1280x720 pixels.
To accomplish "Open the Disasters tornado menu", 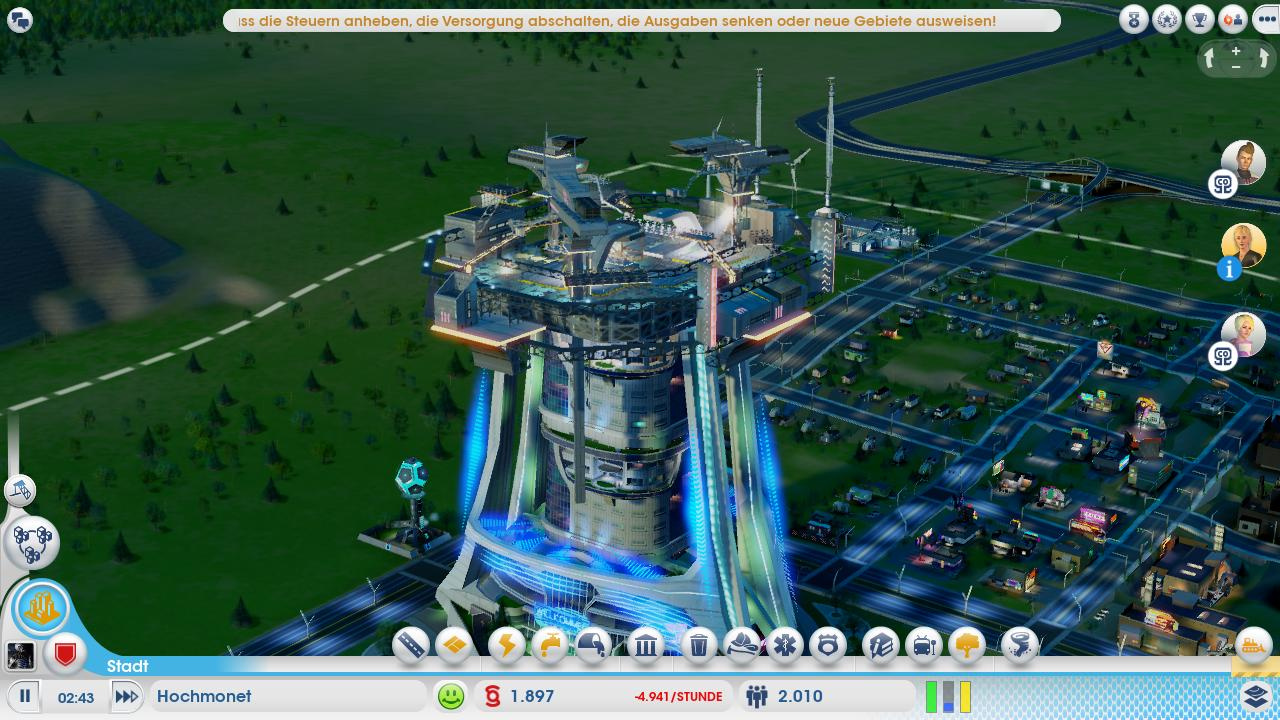I will pos(1020,645).
